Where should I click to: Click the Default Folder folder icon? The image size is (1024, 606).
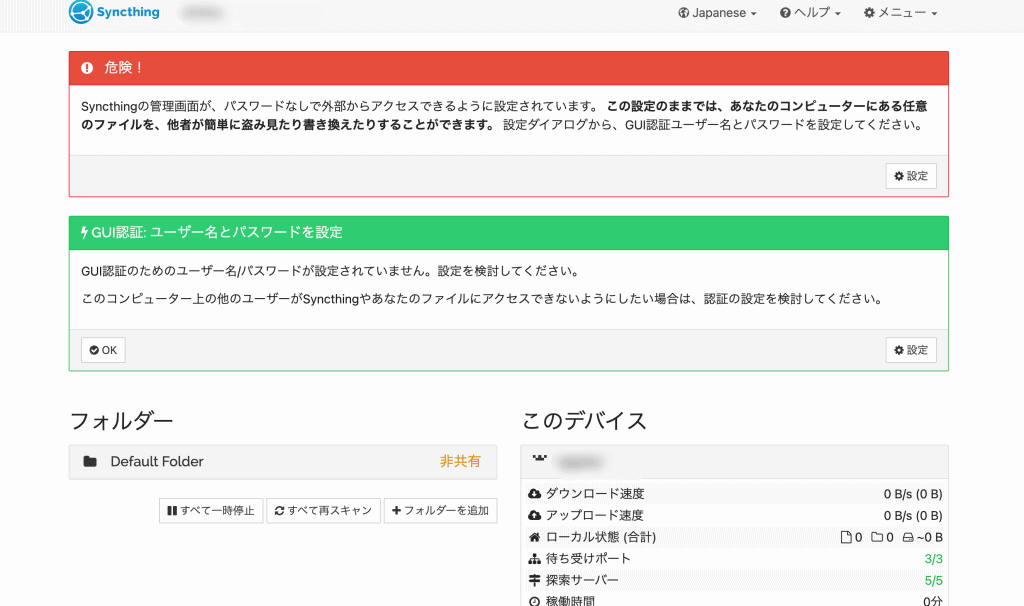tap(90, 462)
